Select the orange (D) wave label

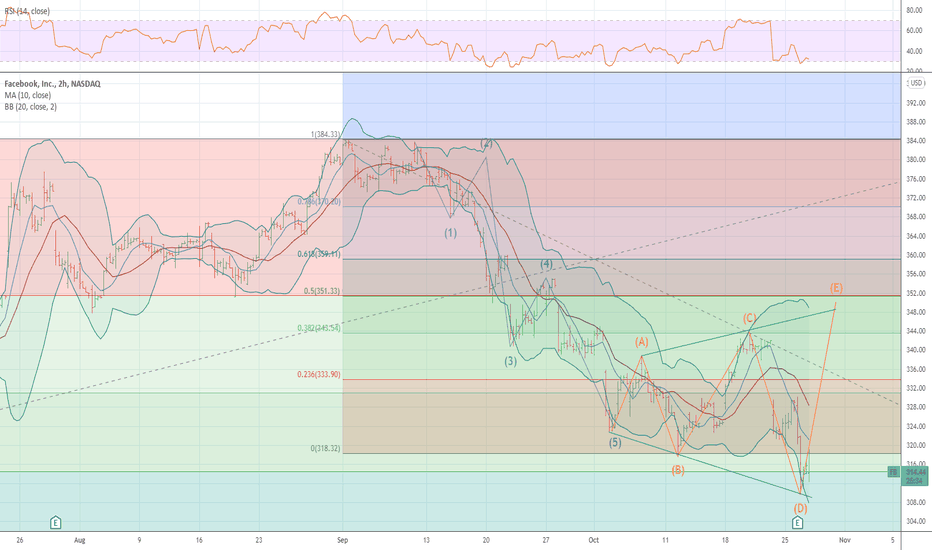[800, 508]
